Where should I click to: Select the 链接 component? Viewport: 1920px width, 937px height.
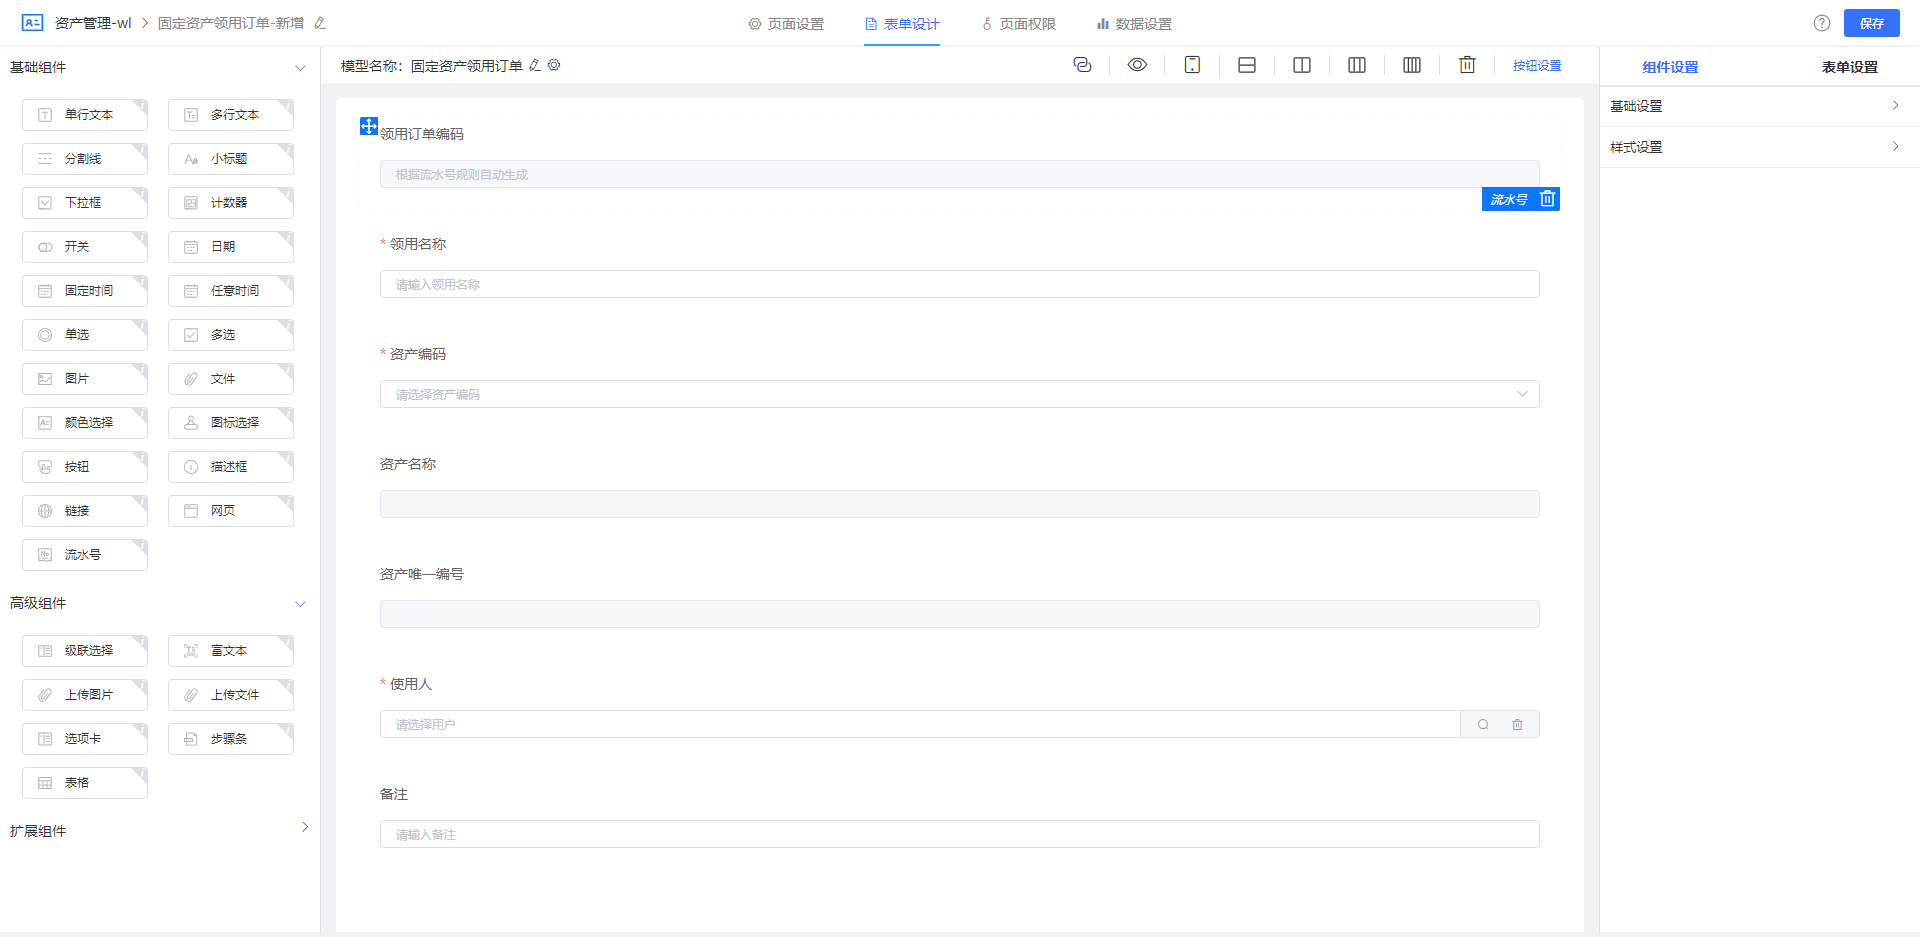85,511
